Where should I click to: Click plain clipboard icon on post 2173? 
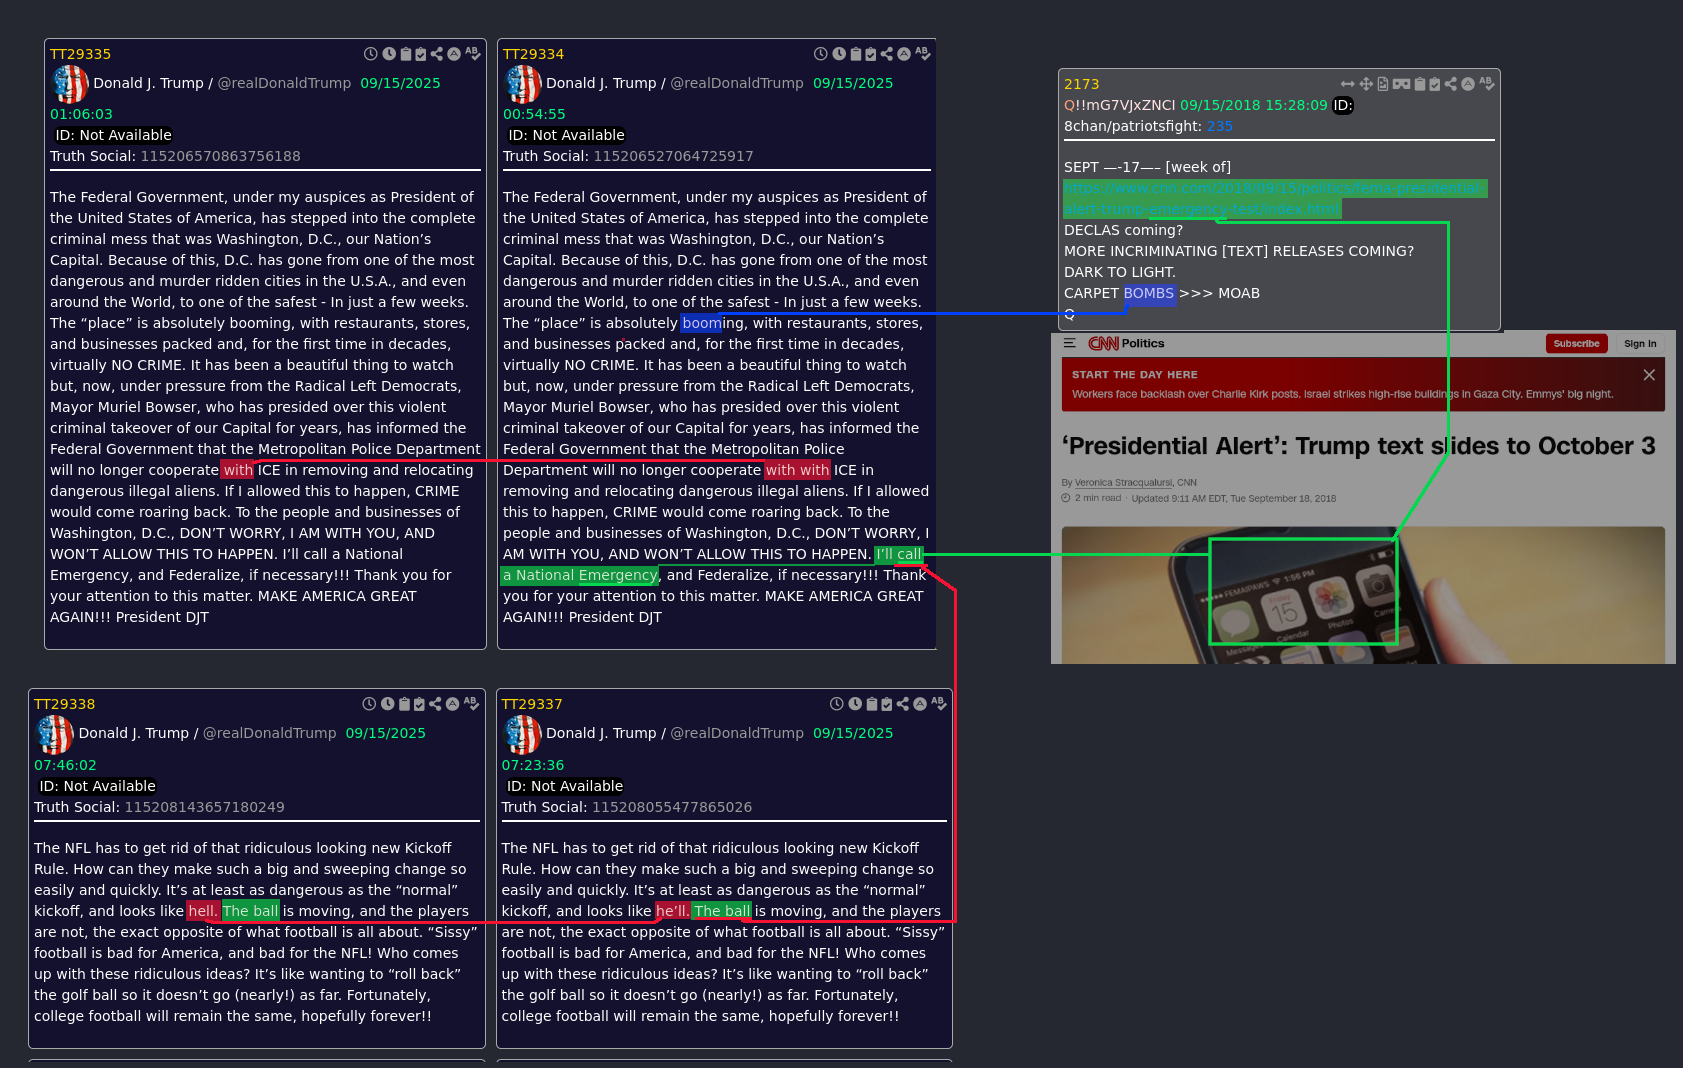(1419, 84)
